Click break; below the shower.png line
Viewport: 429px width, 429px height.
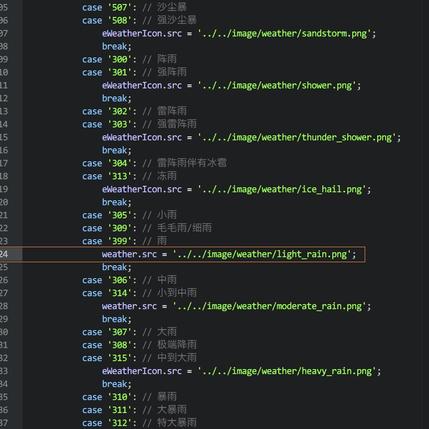tap(117, 98)
